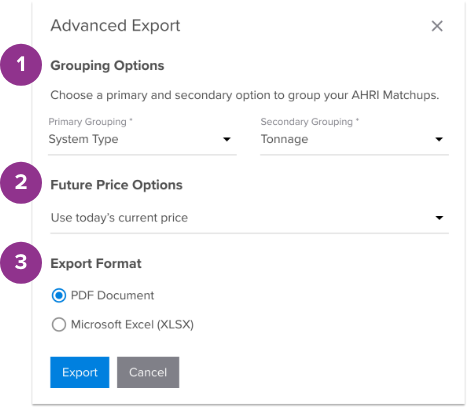Select the Microsoft Excel (XLSX) radio button
Image resolution: width=467 pixels, height=408 pixels.
pos(59,324)
